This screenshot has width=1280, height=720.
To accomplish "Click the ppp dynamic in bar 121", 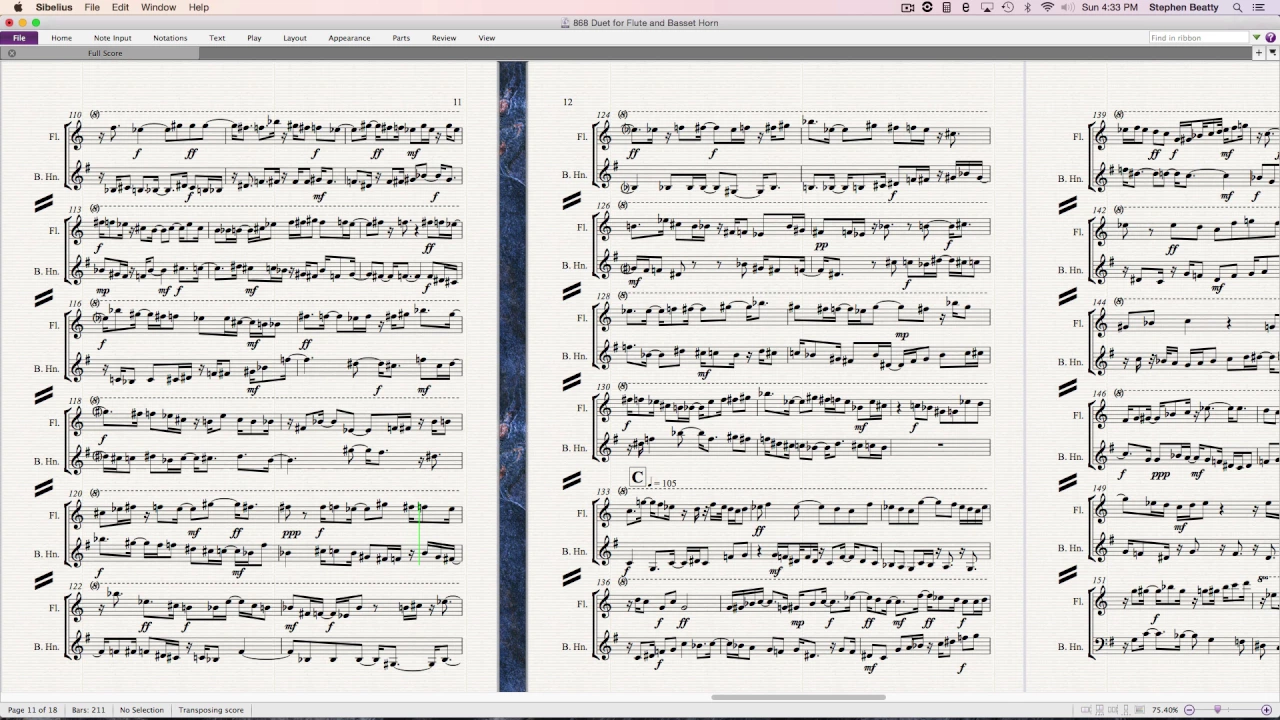I will click(x=289, y=533).
